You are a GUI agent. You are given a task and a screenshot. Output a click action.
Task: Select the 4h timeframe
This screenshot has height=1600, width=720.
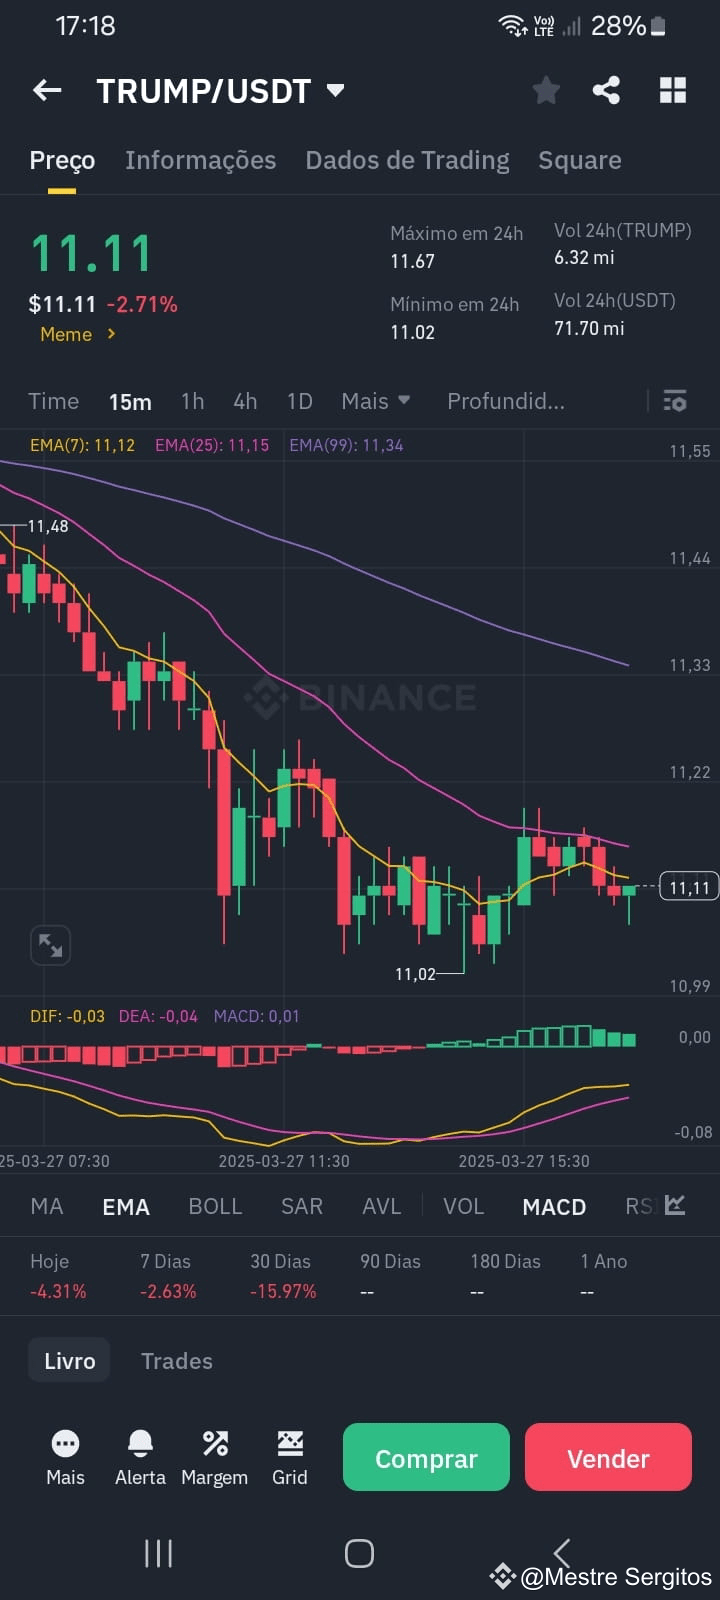pos(245,401)
